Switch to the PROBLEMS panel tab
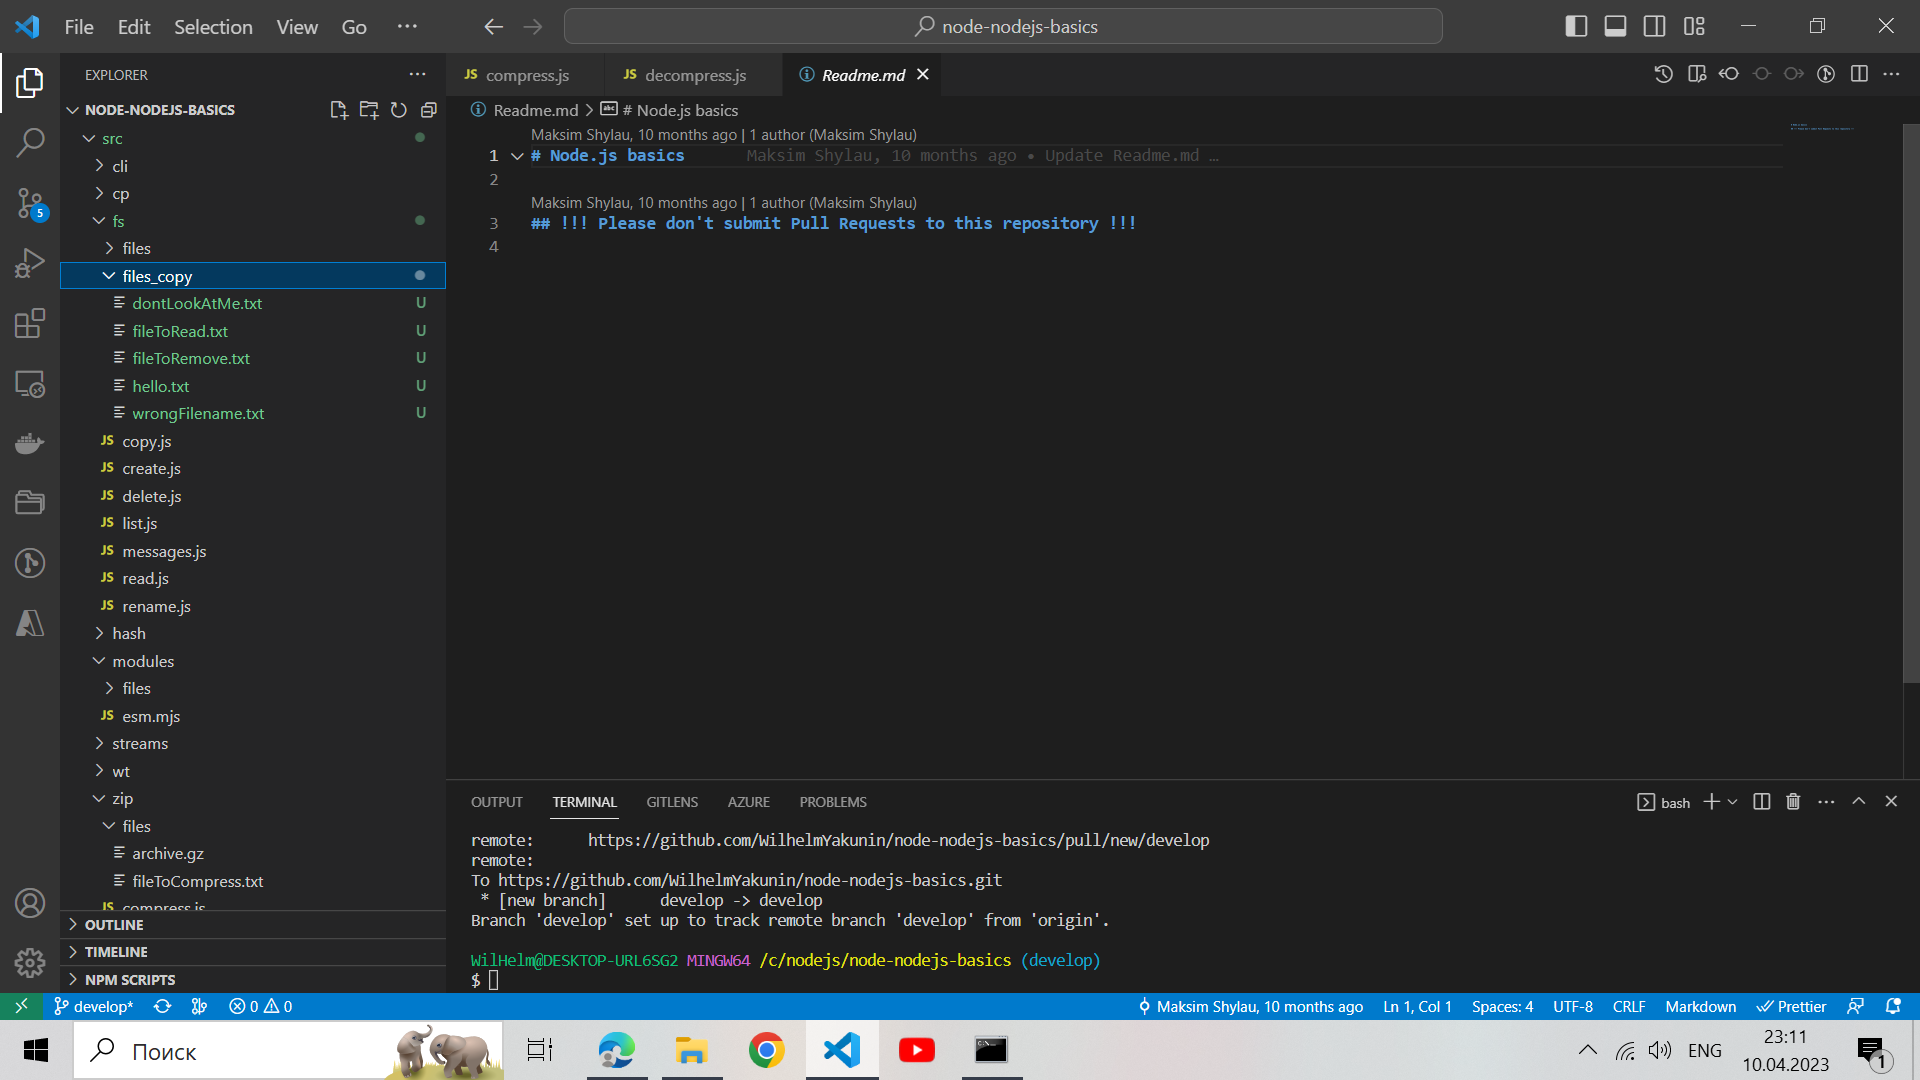Viewport: 1920px width, 1080px height. 832,802
